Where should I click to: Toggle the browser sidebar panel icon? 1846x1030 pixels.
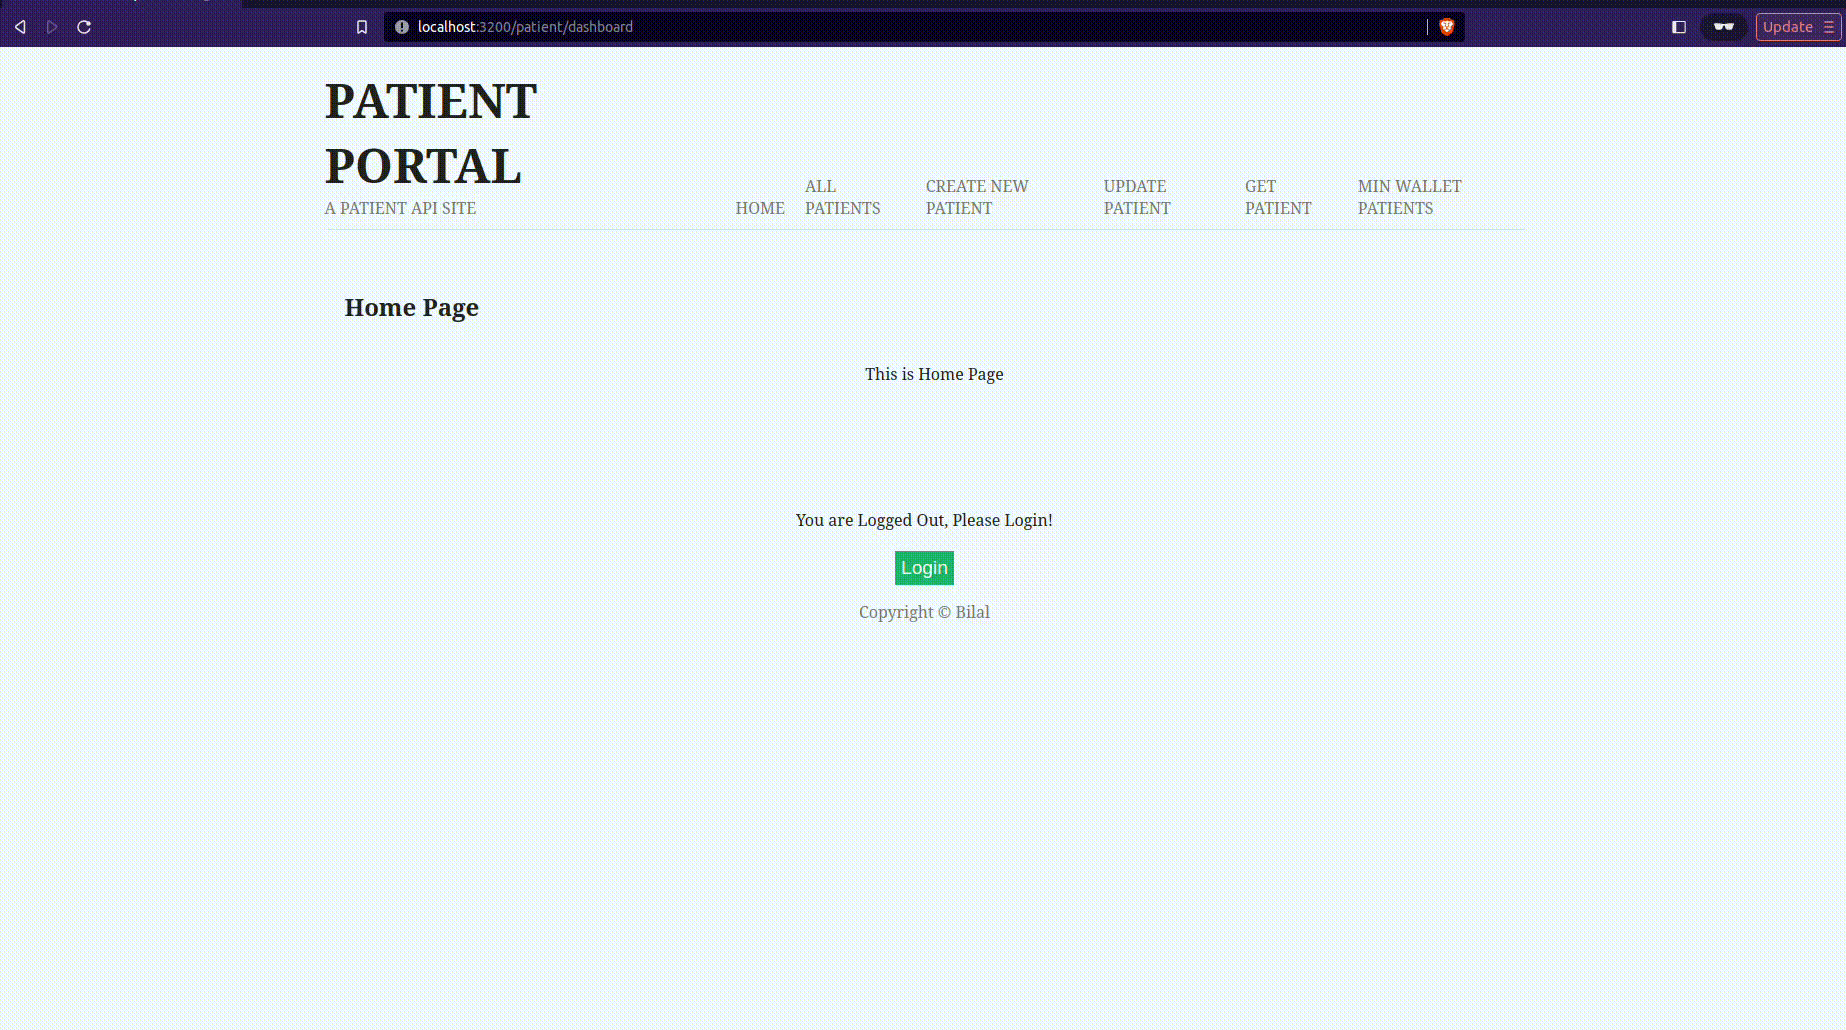[x=1679, y=27]
